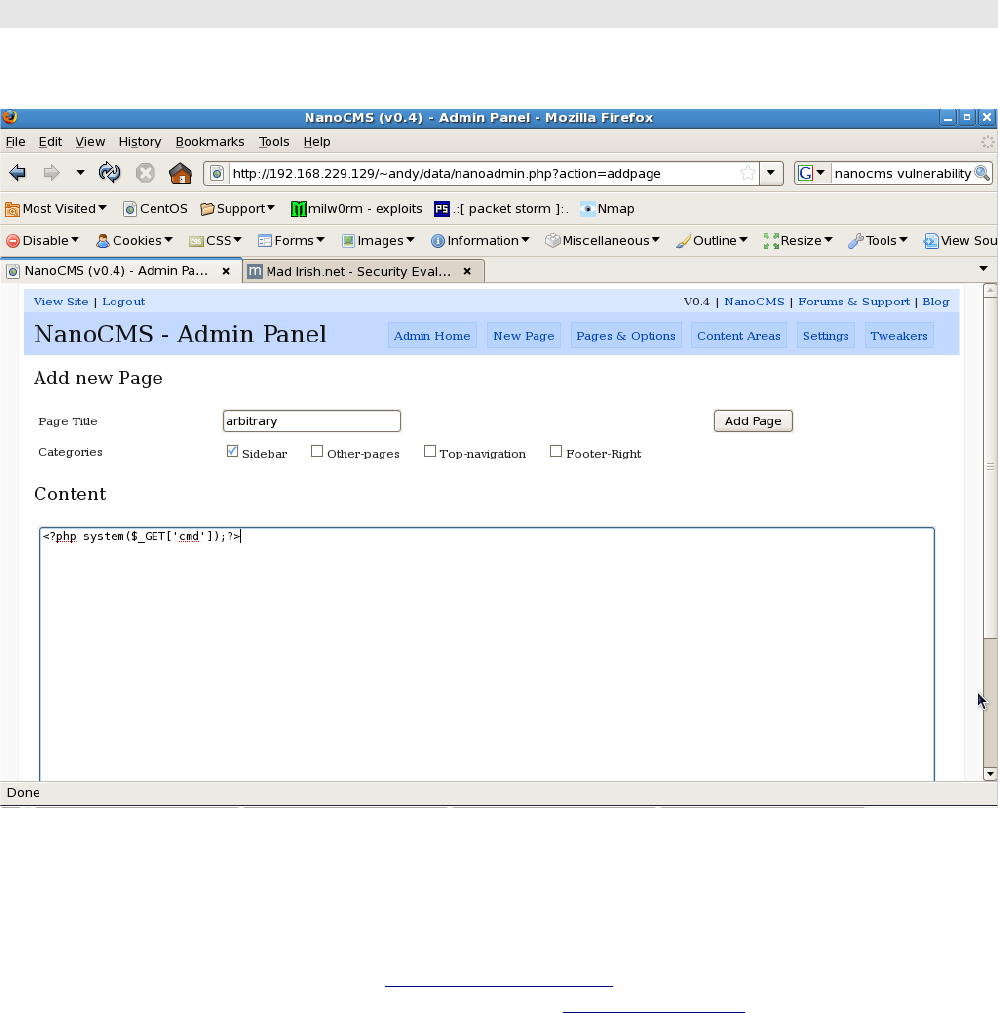Open the Disable menu in Web Developer toolbar
The height and width of the screenshot is (1013, 998).
(x=43, y=240)
